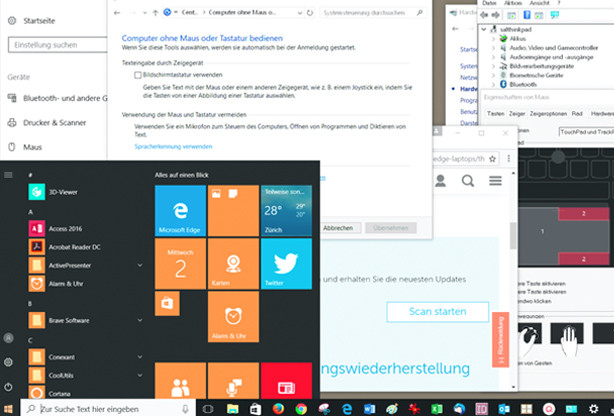Expand the Conexant folder in app list
Screen dimensions: 614x416
pos(140,357)
